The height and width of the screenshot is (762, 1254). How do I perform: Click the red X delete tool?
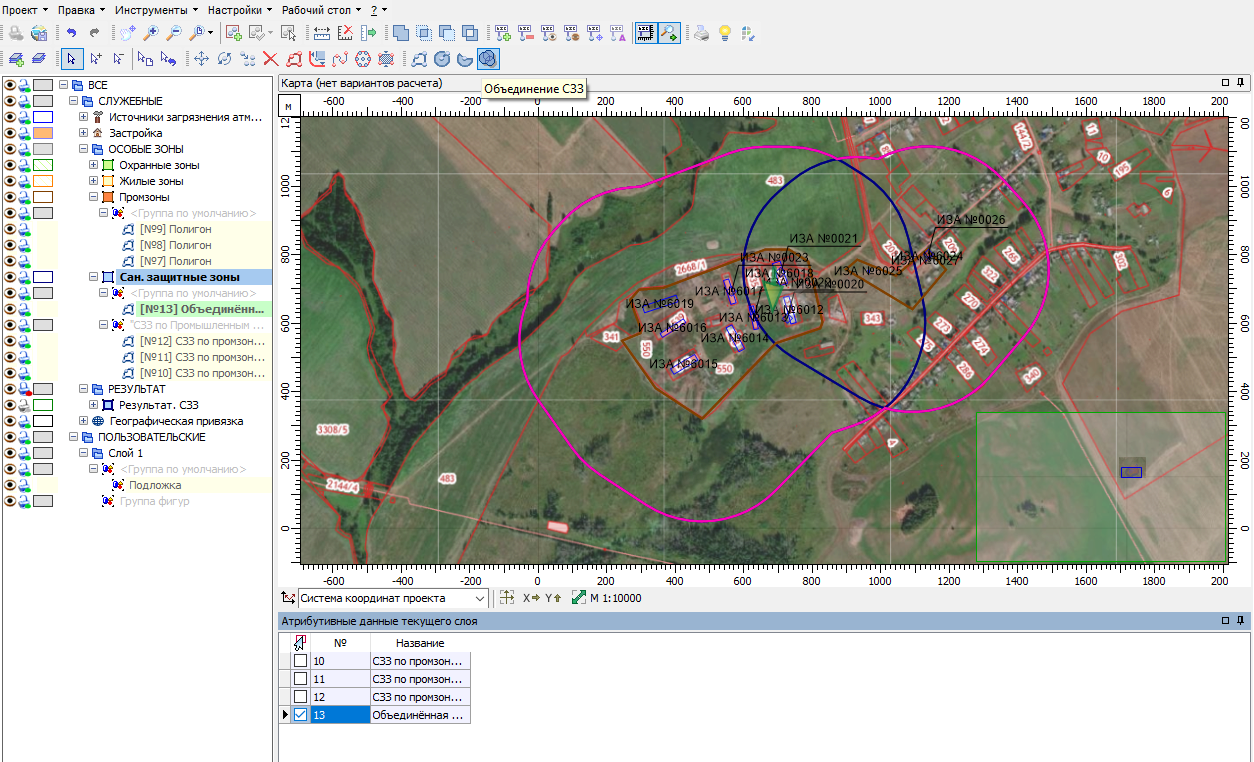pyautogui.click(x=270, y=59)
